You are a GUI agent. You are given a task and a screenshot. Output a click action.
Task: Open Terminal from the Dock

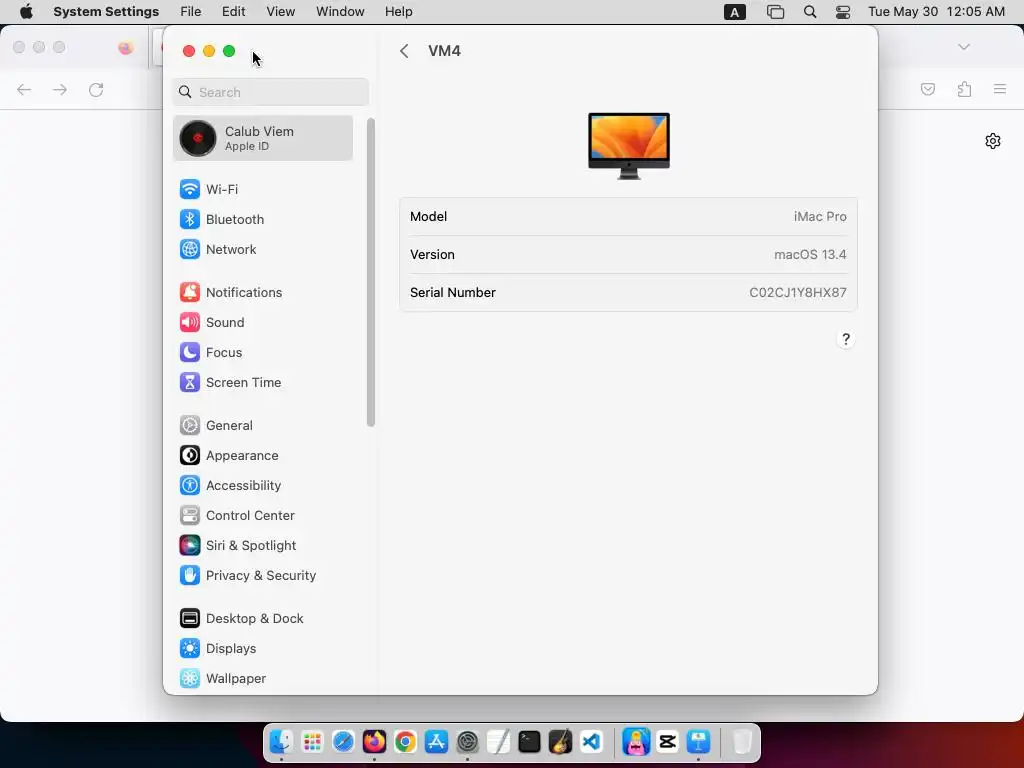point(529,742)
